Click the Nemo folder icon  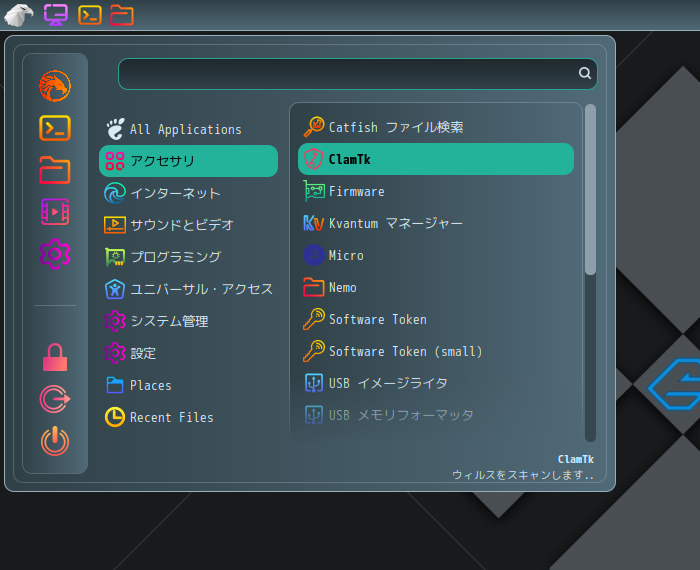pos(314,287)
